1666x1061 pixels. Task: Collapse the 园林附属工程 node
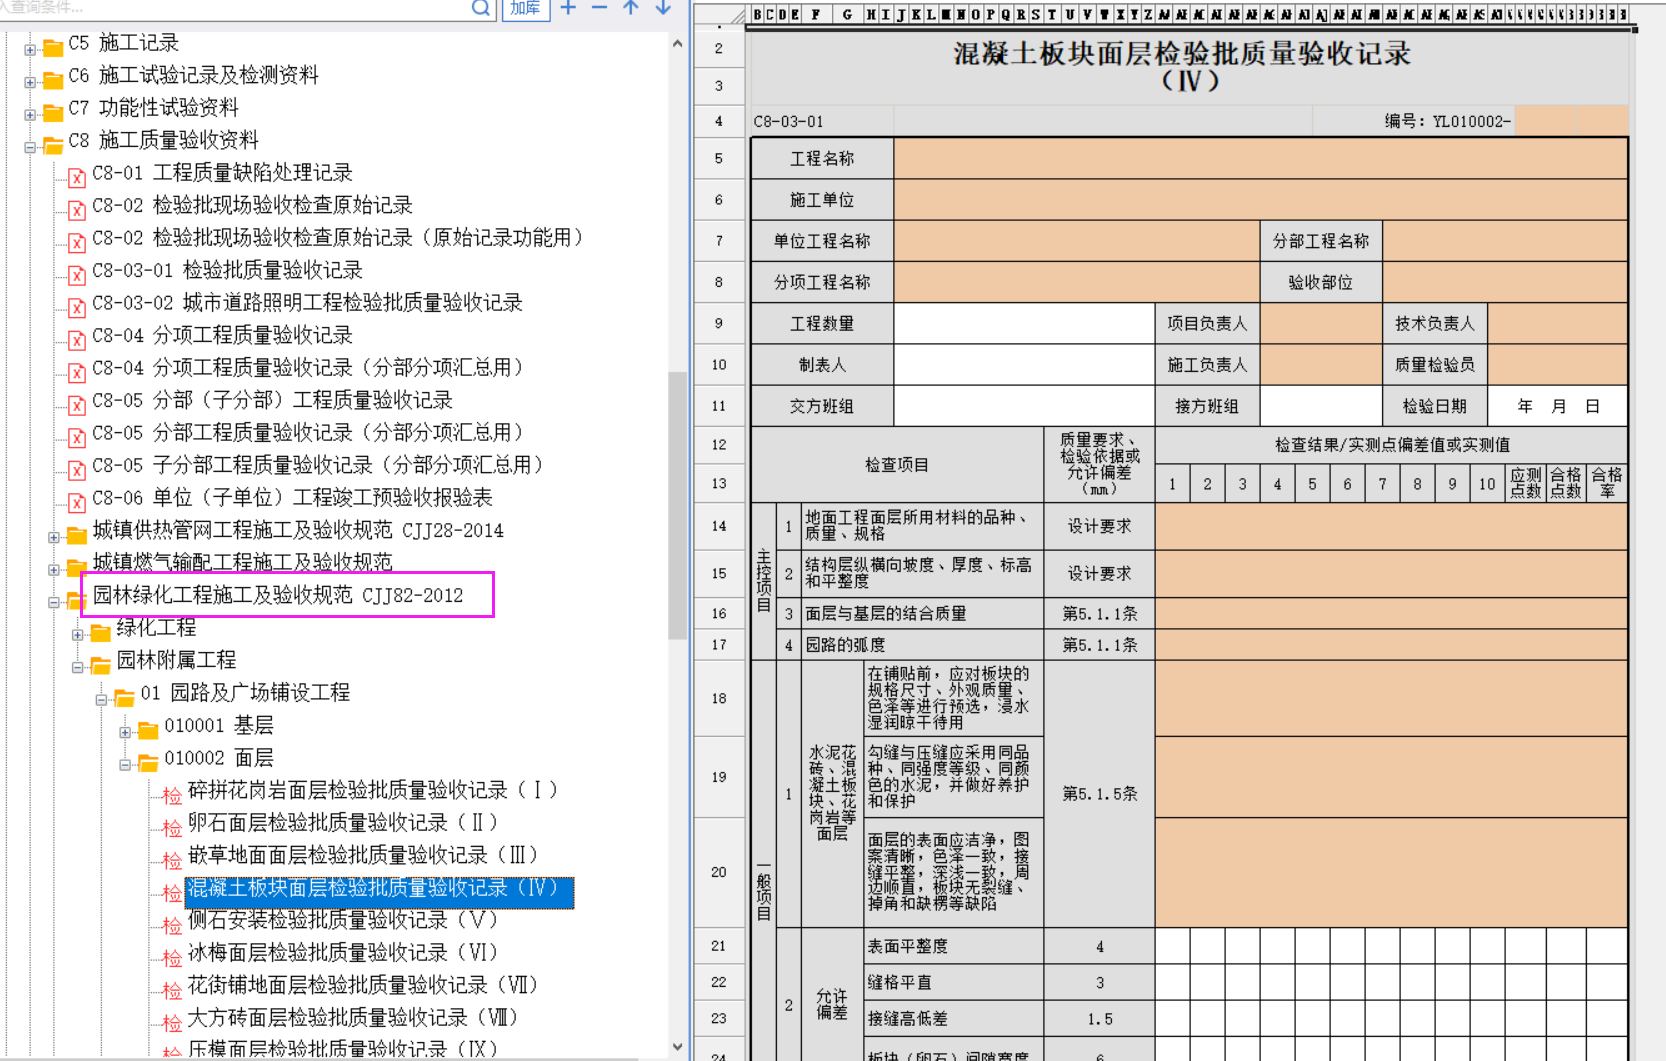coord(77,667)
